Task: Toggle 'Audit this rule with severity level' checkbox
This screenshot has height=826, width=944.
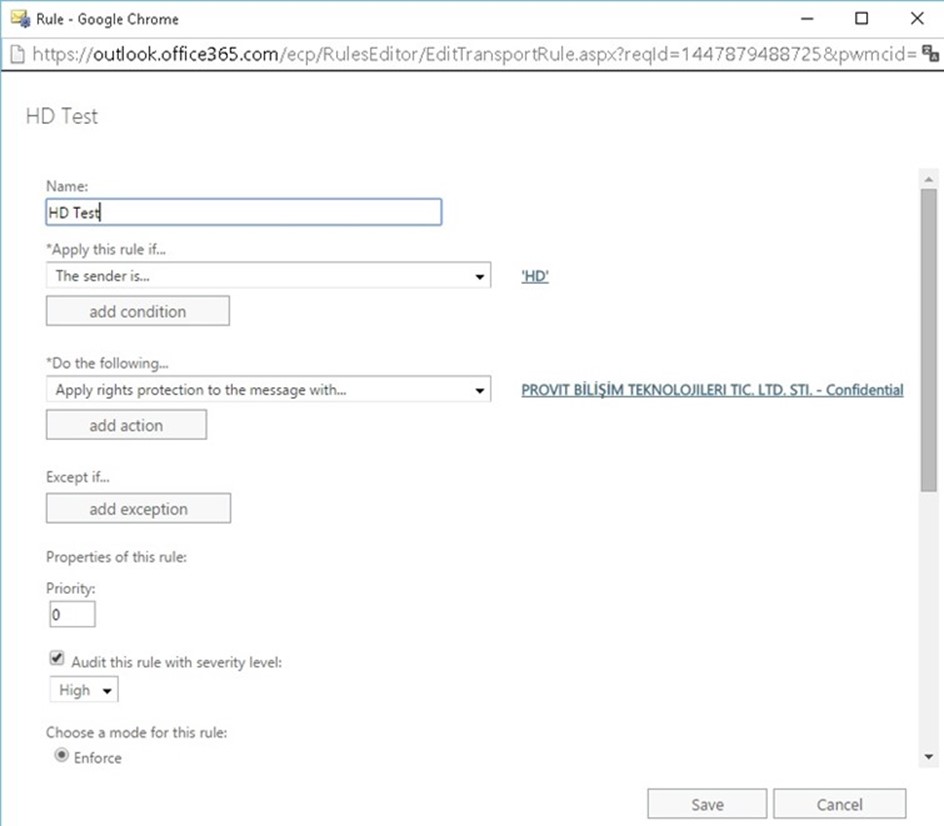Action: click(x=57, y=658)
